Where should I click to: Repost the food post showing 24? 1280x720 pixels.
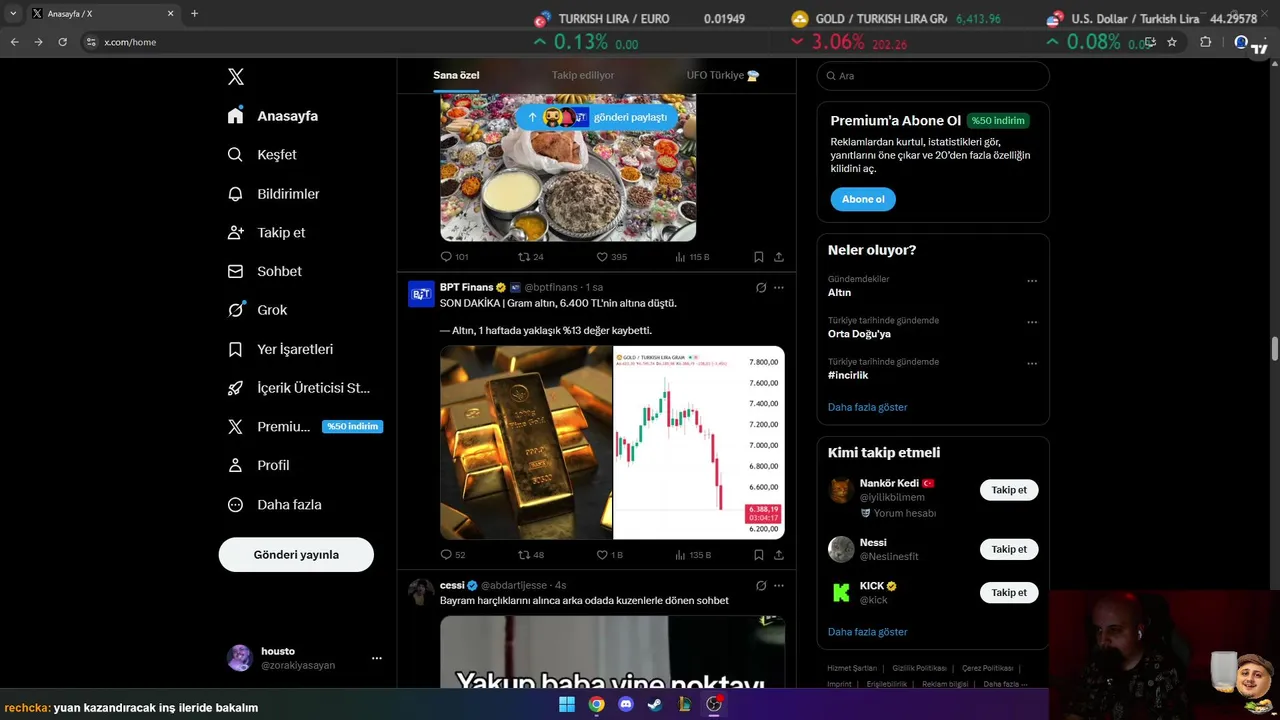[x=531, y=257]
